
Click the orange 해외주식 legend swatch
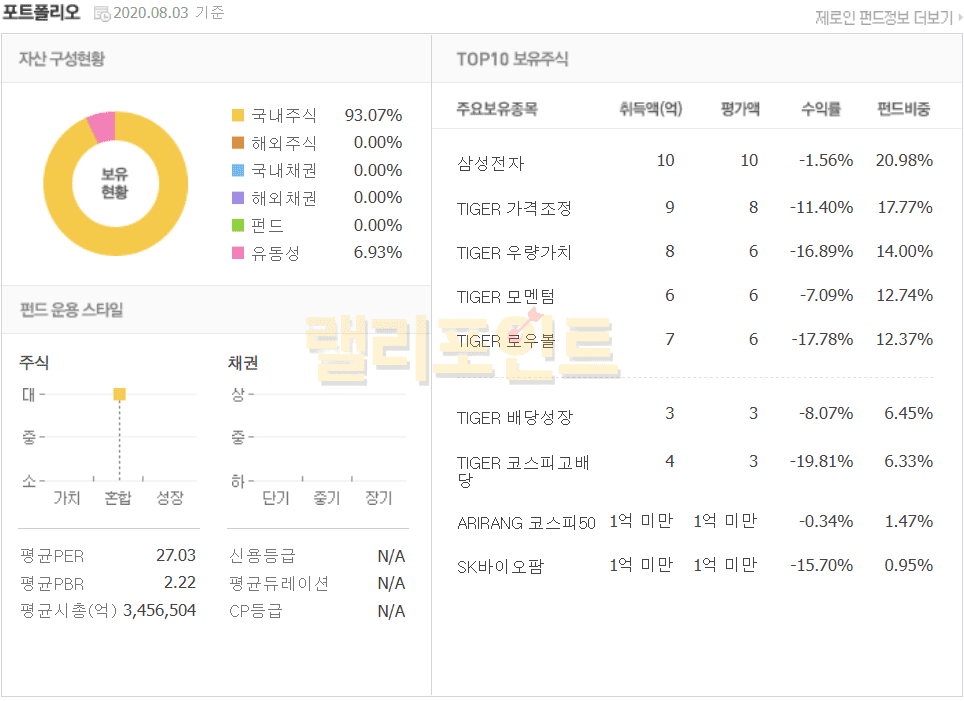pyautogui.click(x=238, y=143)
